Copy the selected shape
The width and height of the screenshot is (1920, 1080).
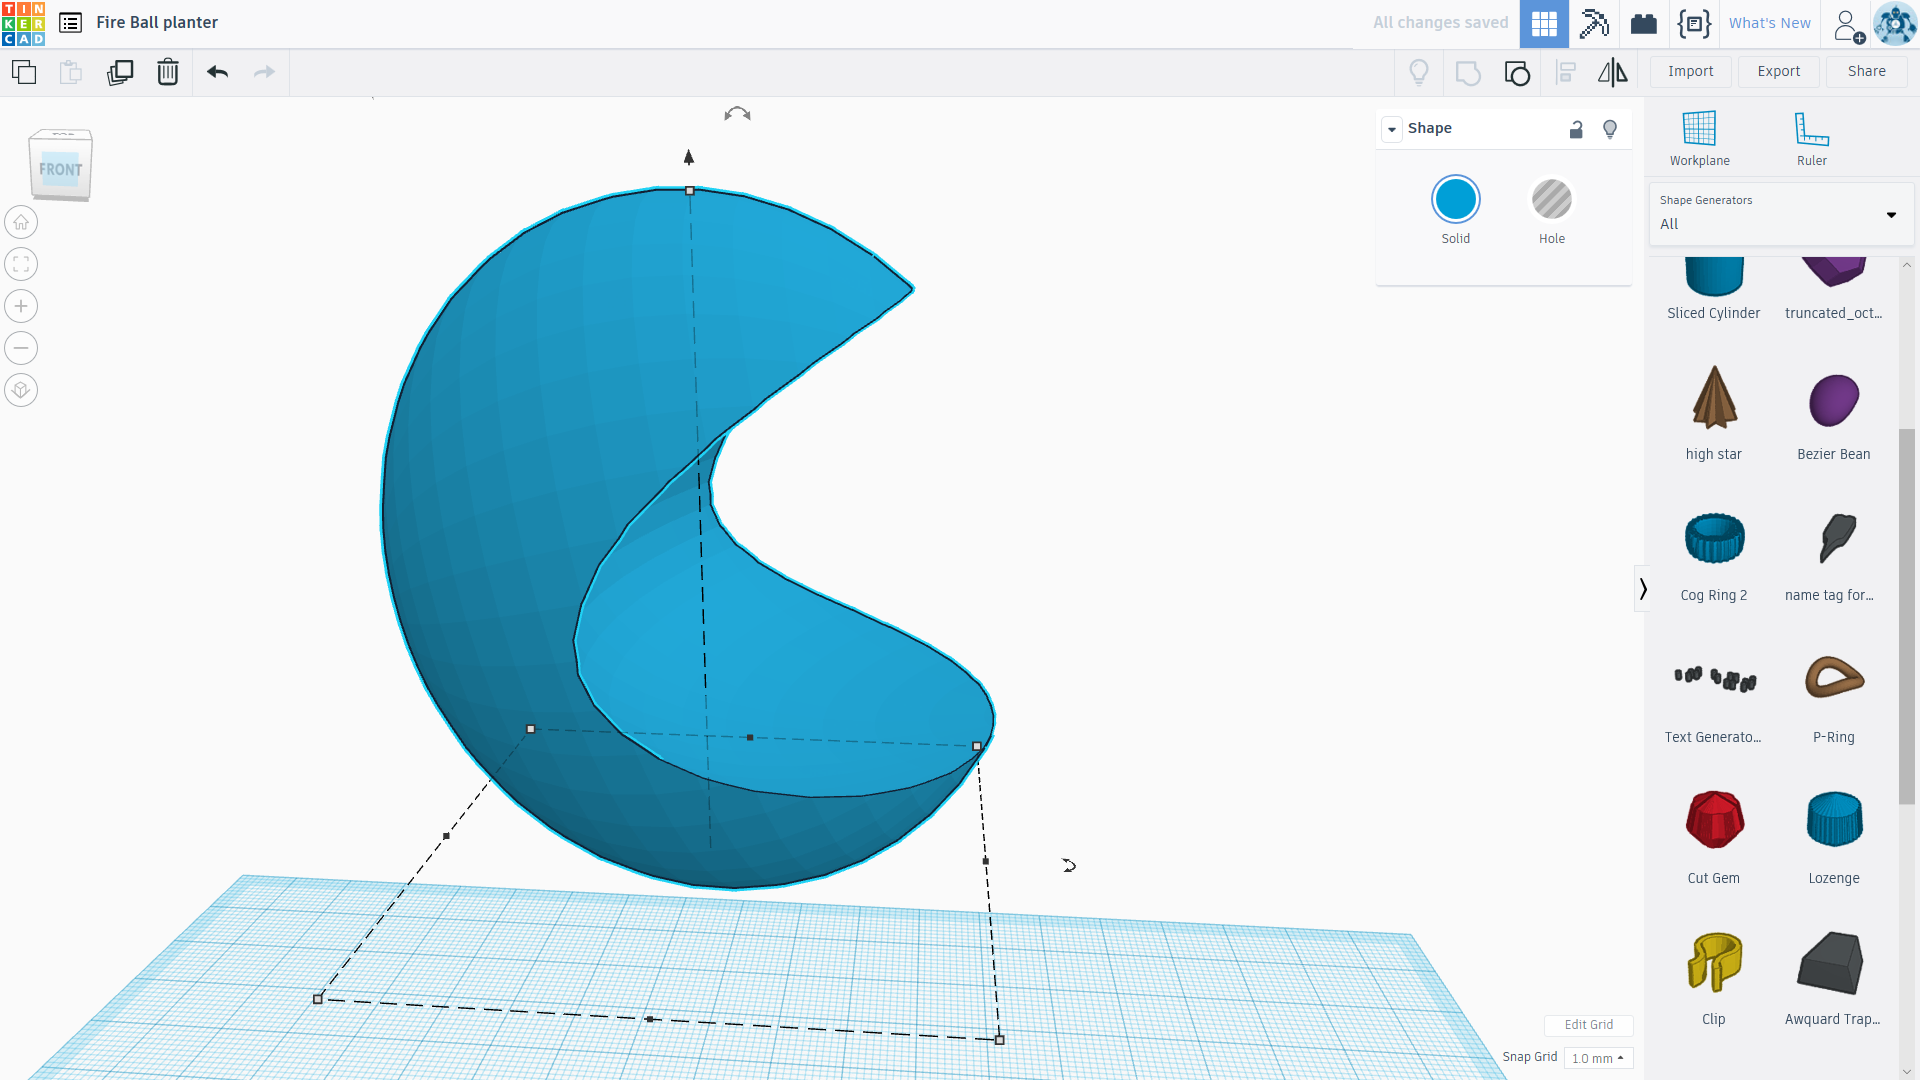24,72
